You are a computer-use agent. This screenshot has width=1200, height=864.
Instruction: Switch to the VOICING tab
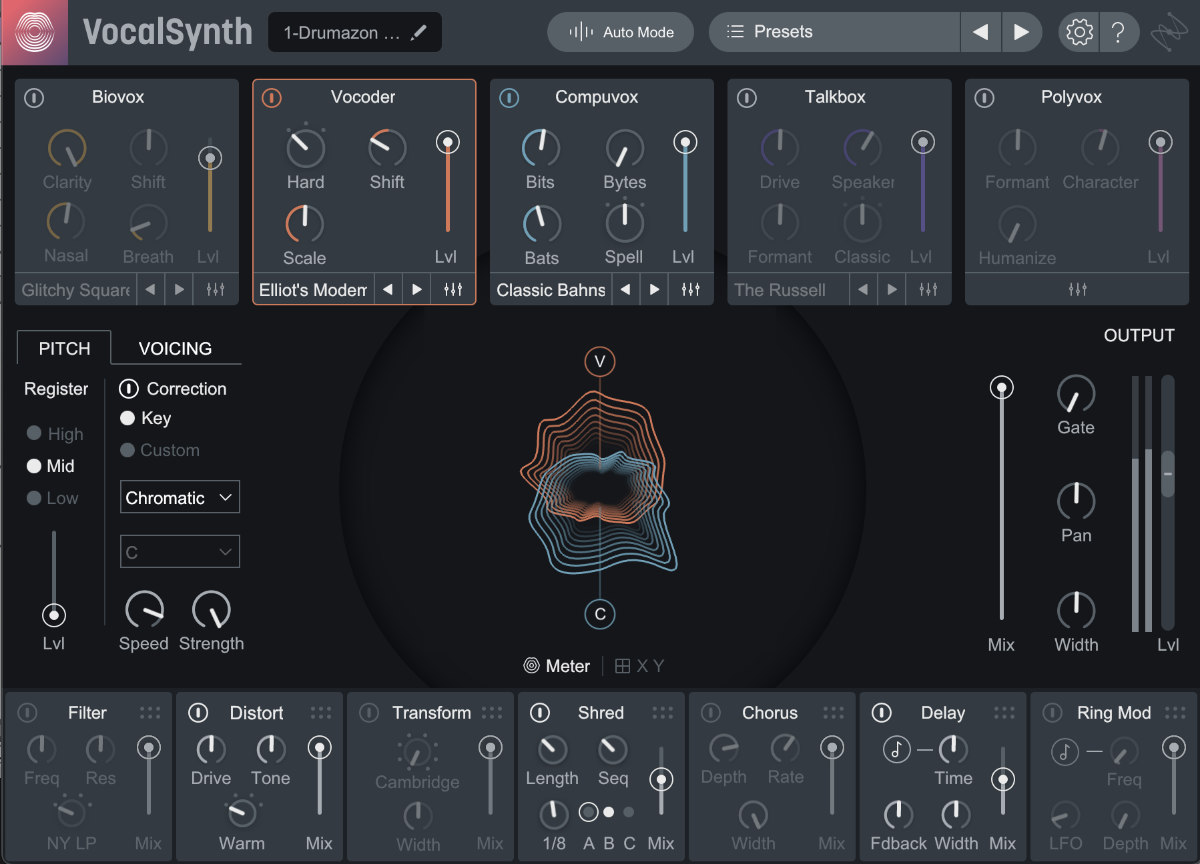[175, 348]
